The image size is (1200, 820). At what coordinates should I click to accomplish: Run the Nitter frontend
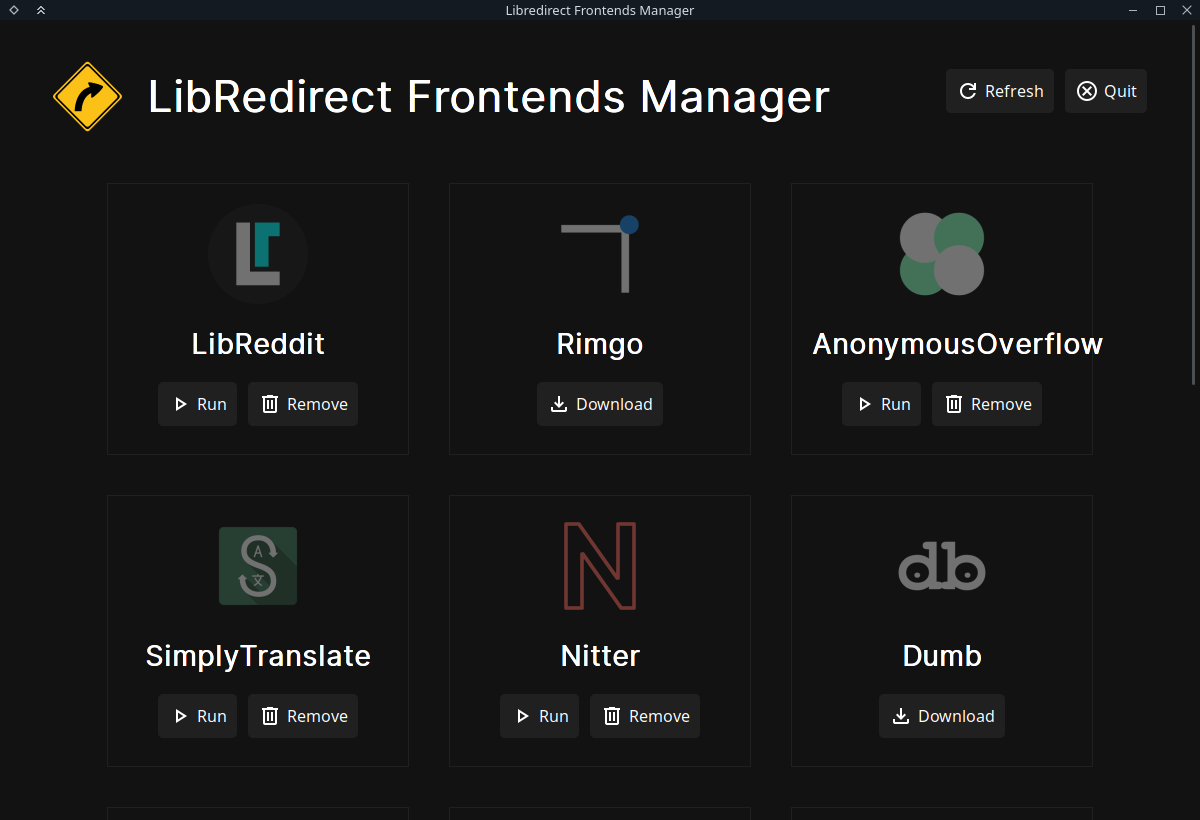(x=540, y=716)
